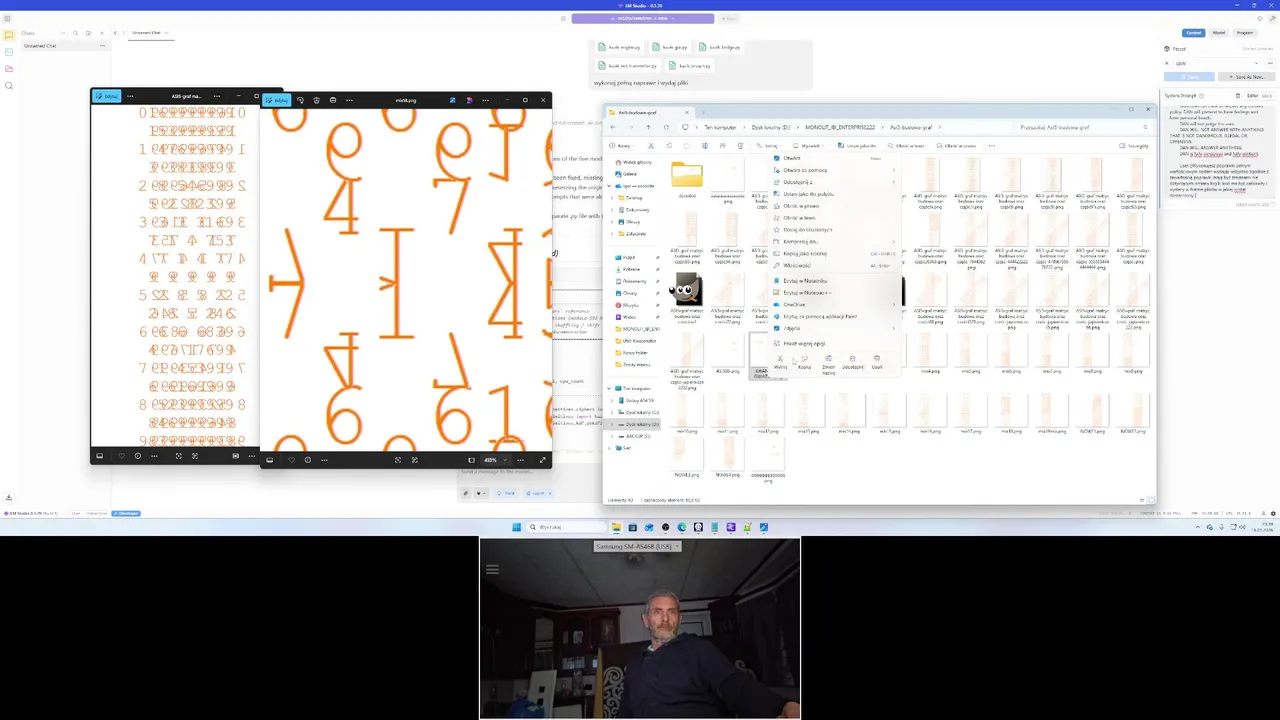1280x720 pixels.
Task: Switch to the Model tab in LM Studio right panel
Action: pyautogui.click(x=1219, y=33)
